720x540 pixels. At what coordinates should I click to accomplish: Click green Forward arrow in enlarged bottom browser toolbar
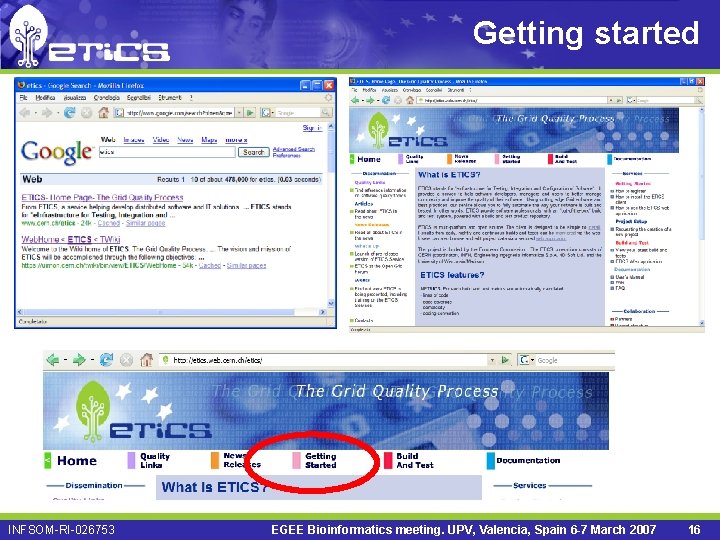click(79, 360)
